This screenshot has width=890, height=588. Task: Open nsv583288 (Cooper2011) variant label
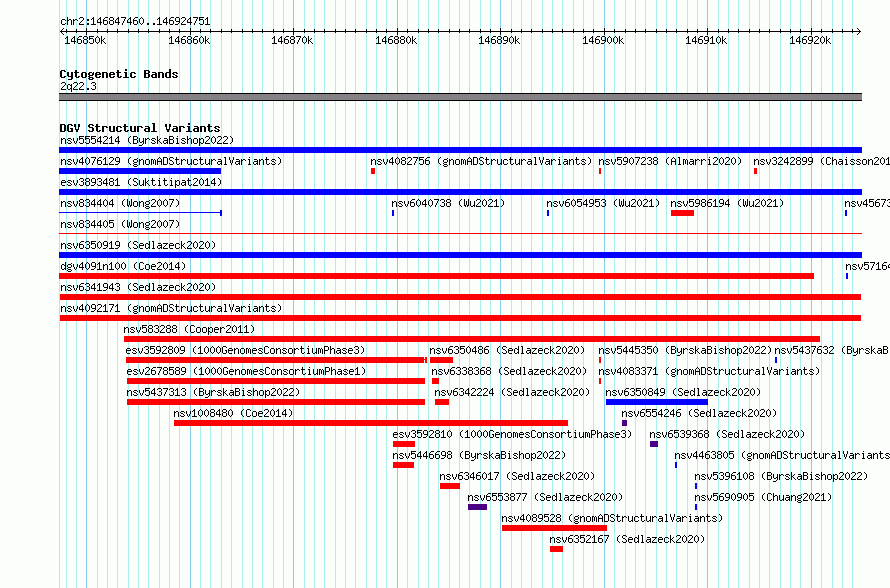(x=189, y=329)
